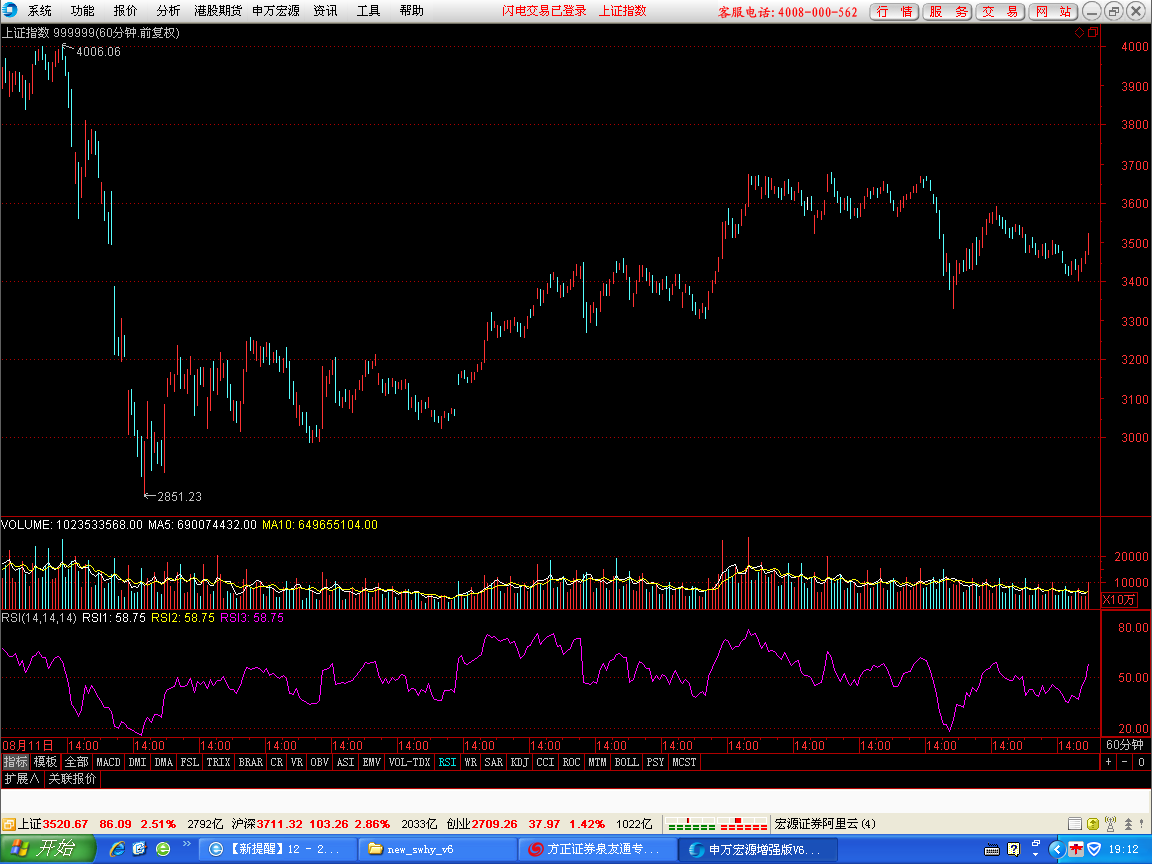
Task: Expand quick launch overflow chevron
Action: click(x=187, y=844)
